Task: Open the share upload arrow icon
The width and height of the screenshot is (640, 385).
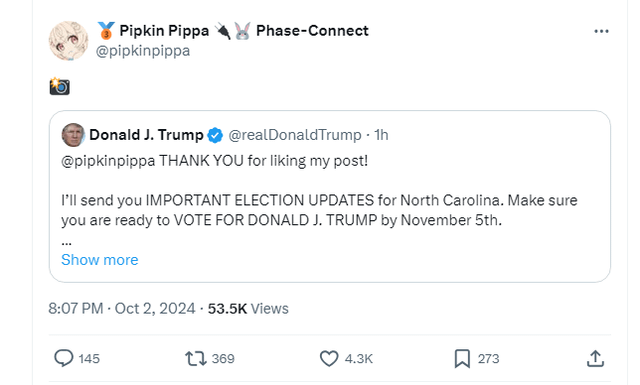Action: coord(595,358)
